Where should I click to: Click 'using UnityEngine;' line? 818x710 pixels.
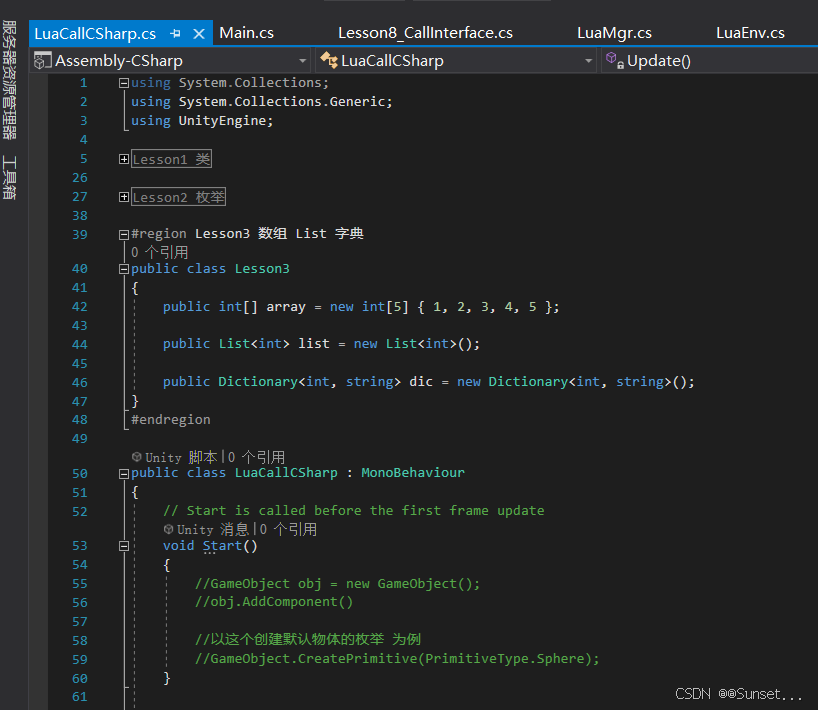[x=202, y=121]
